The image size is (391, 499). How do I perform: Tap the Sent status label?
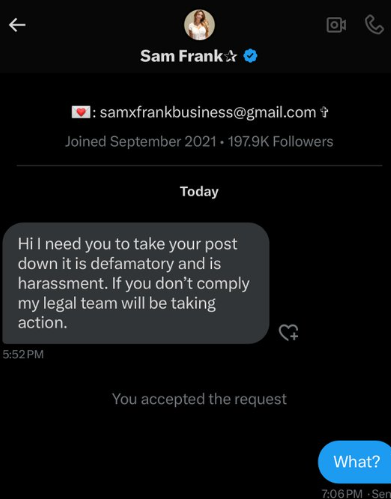pyautogui.click(x=381, y=493)
